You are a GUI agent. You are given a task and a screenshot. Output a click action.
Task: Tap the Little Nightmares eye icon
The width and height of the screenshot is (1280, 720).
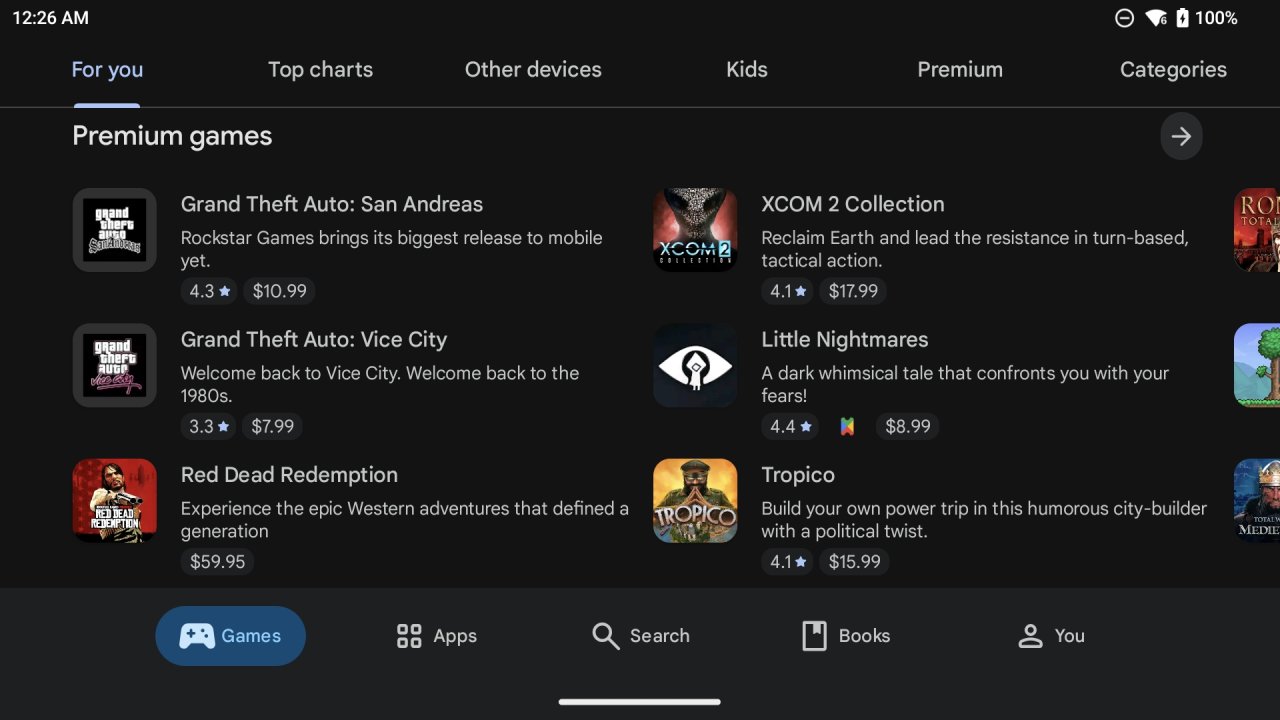tap(695, 365)
